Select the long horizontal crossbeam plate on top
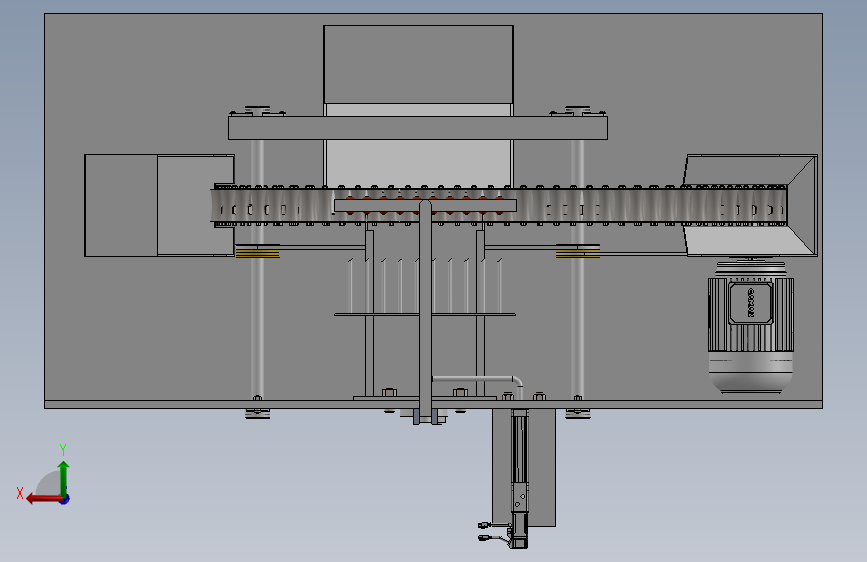The height and width of the screenshot is (562, 867). pyautogui.click(x=418, y=128)
